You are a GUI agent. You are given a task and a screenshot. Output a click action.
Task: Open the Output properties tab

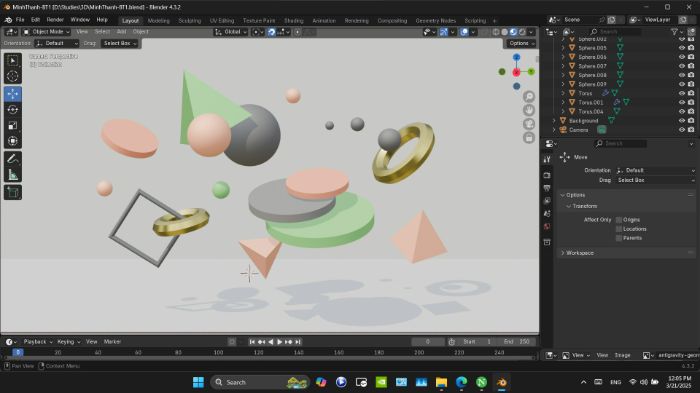(547, 188)
